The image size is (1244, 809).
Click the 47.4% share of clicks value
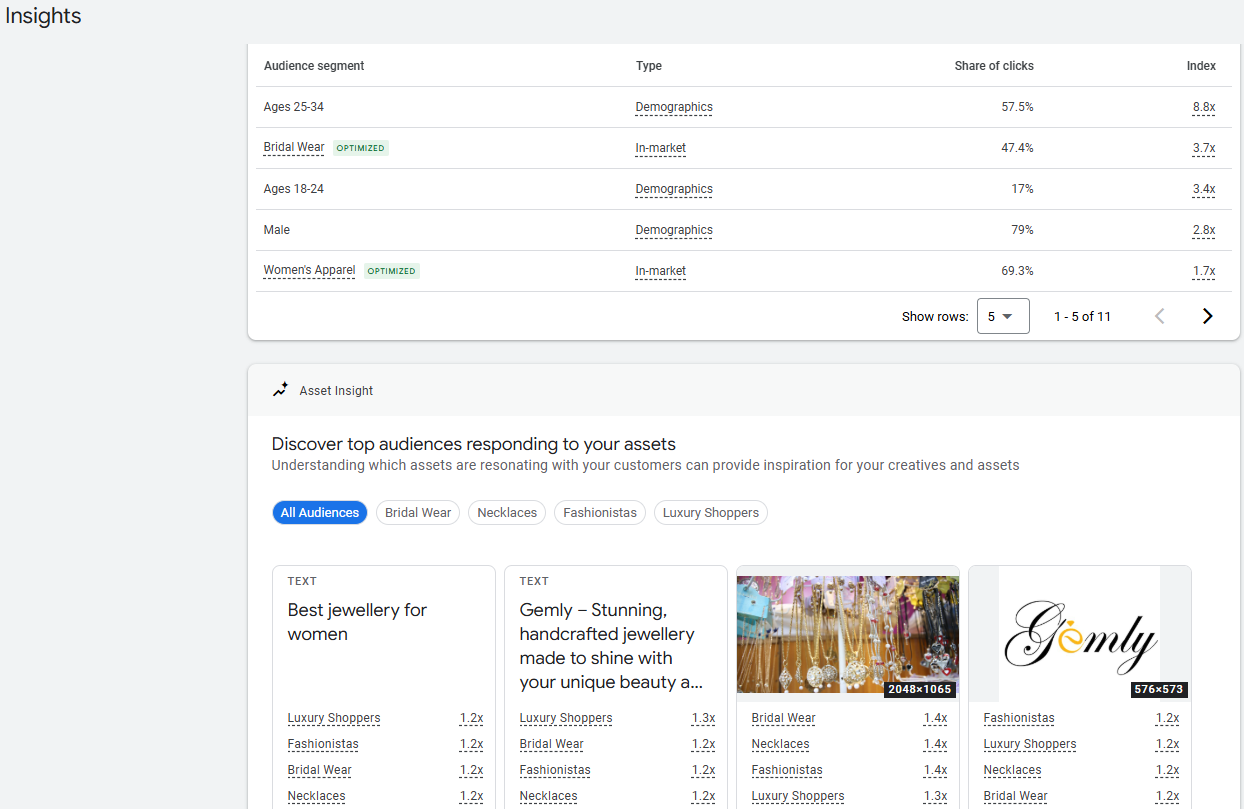[x=1018, y=148]
